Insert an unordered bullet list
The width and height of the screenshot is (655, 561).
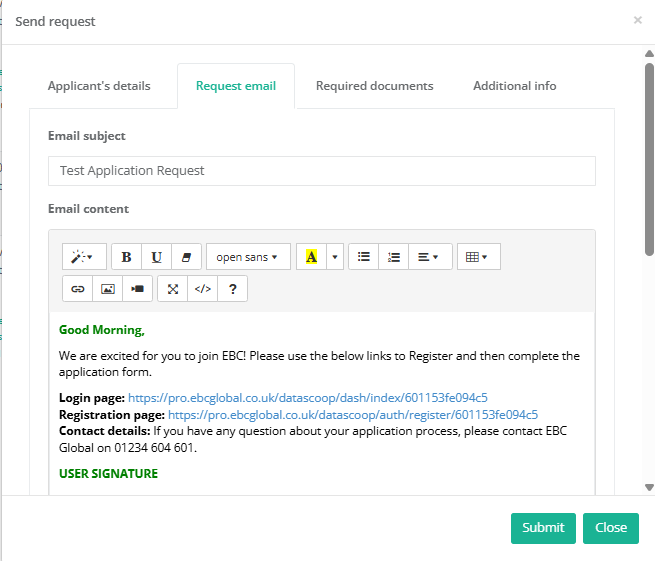[x=364, y=257]
